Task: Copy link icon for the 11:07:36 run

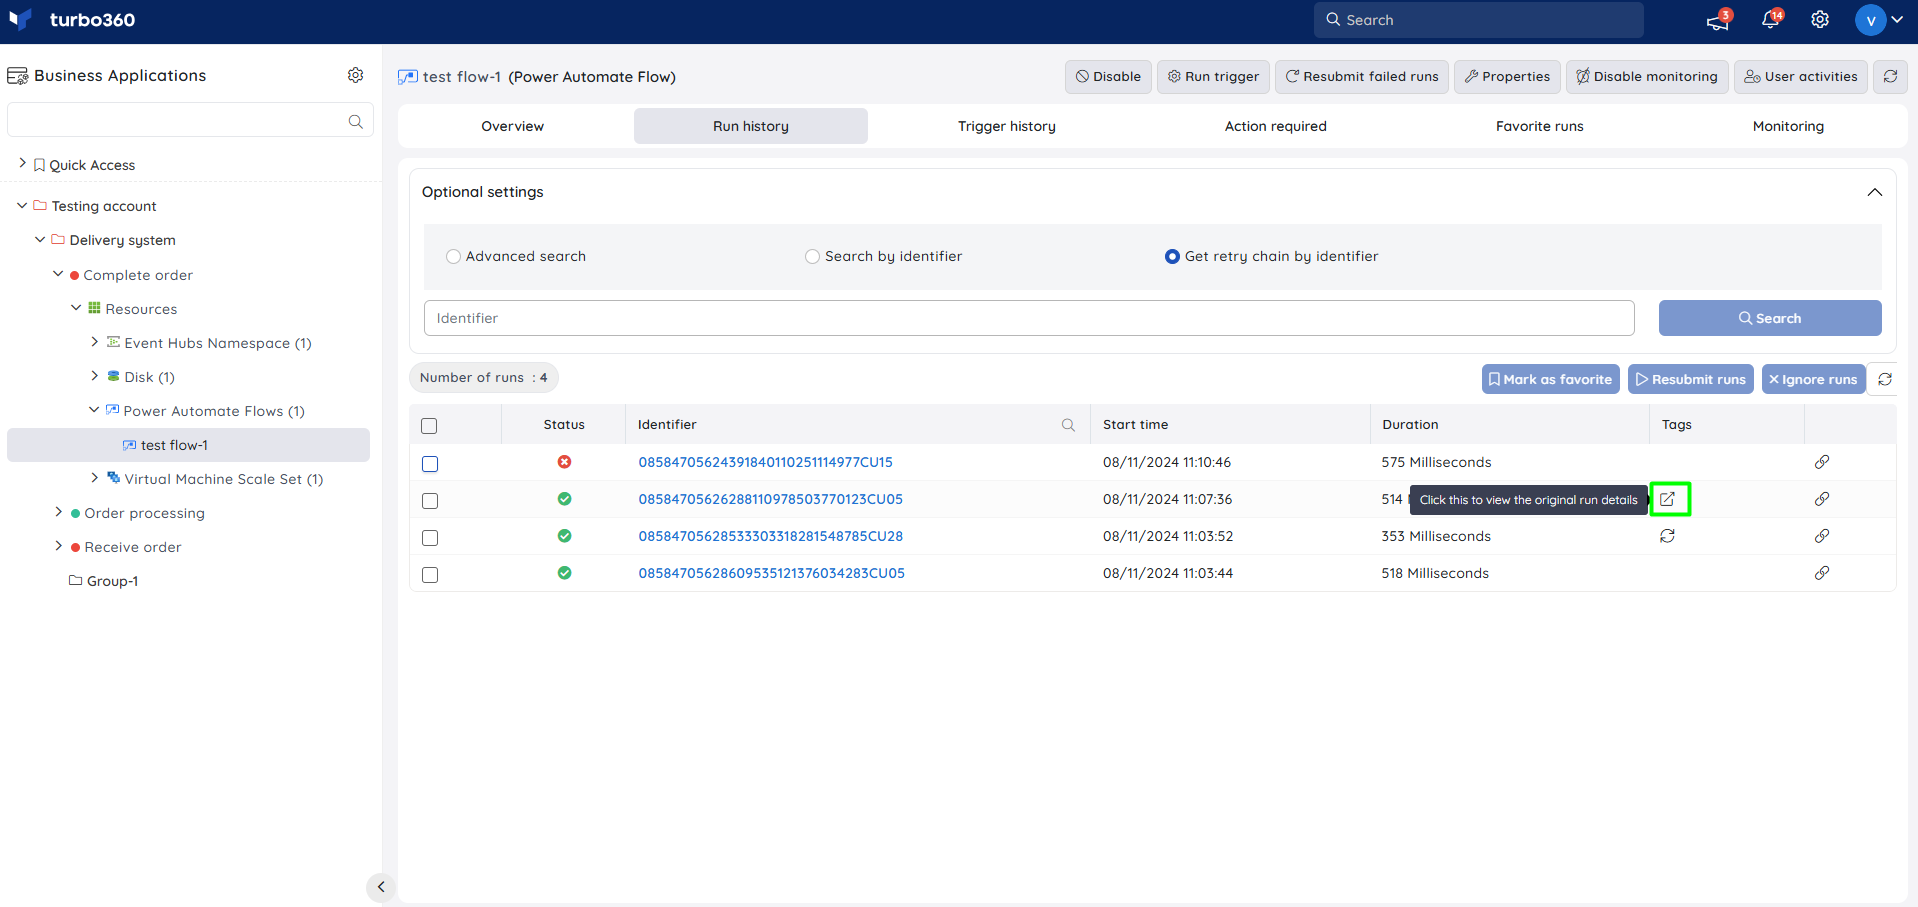Action: (1822, 499)
